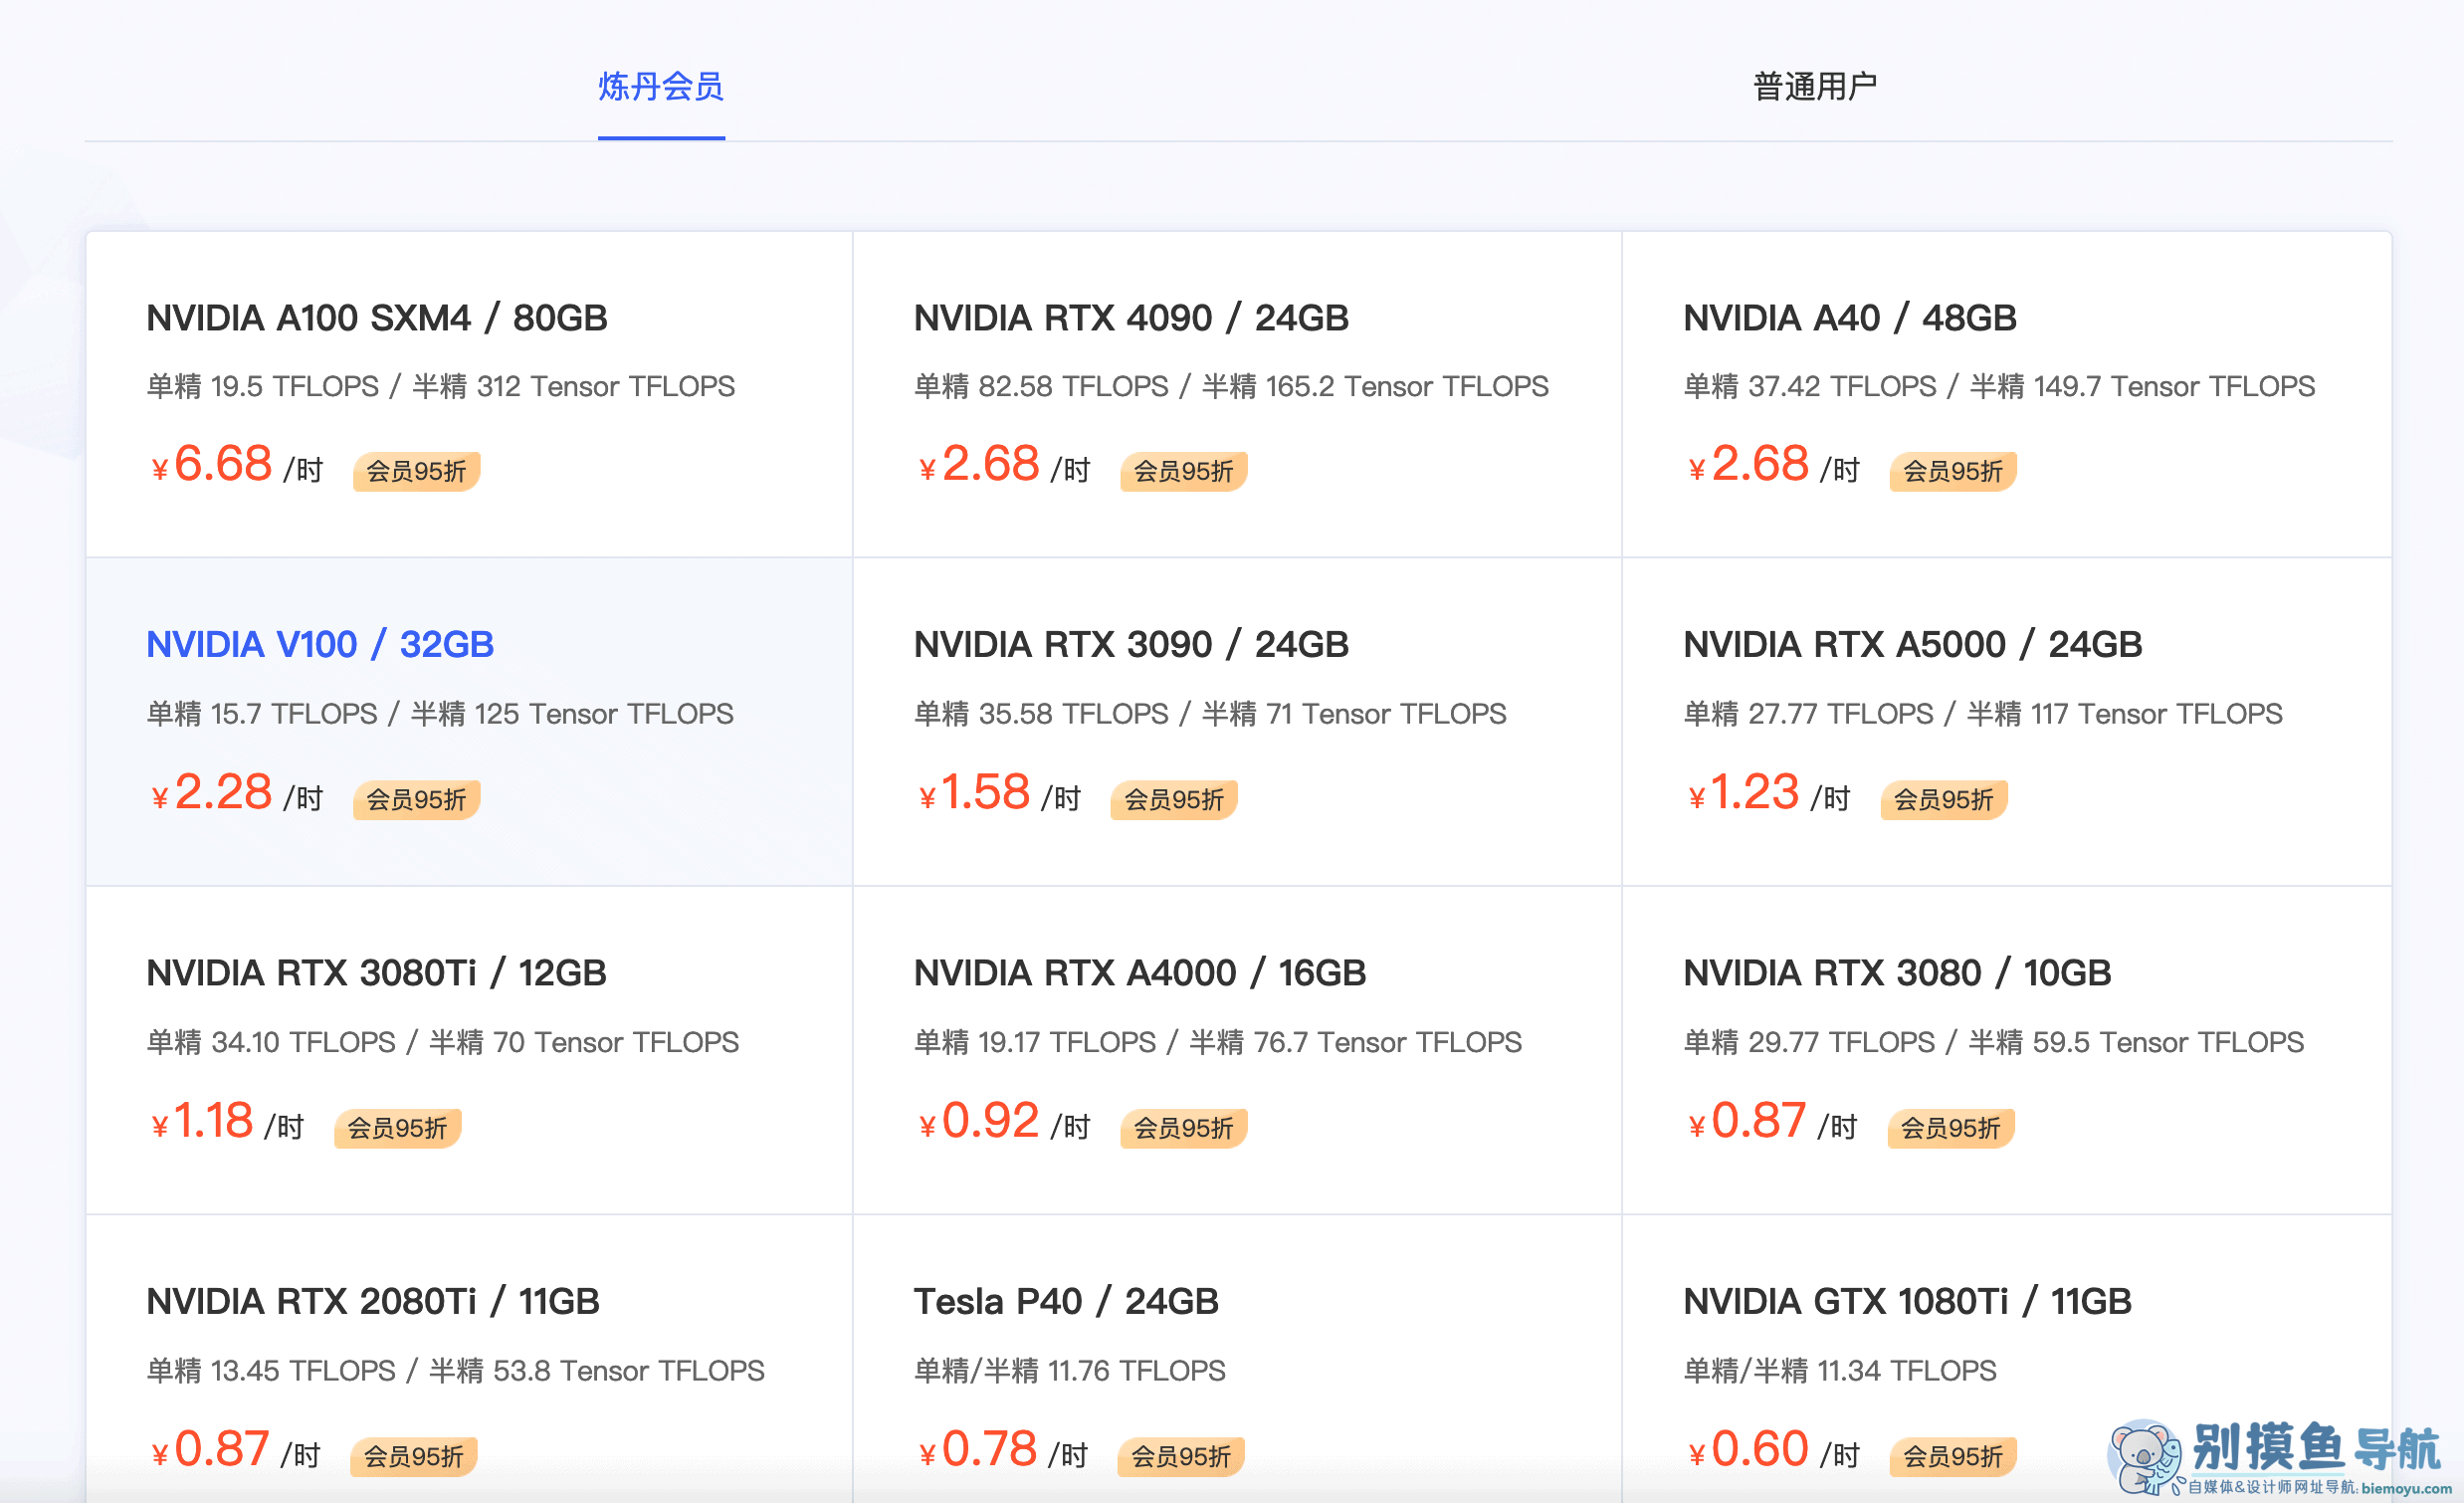
Task: Click the 会员95折 tag on the V100 card
Action: pyautogui.click(x=416, y=799)
